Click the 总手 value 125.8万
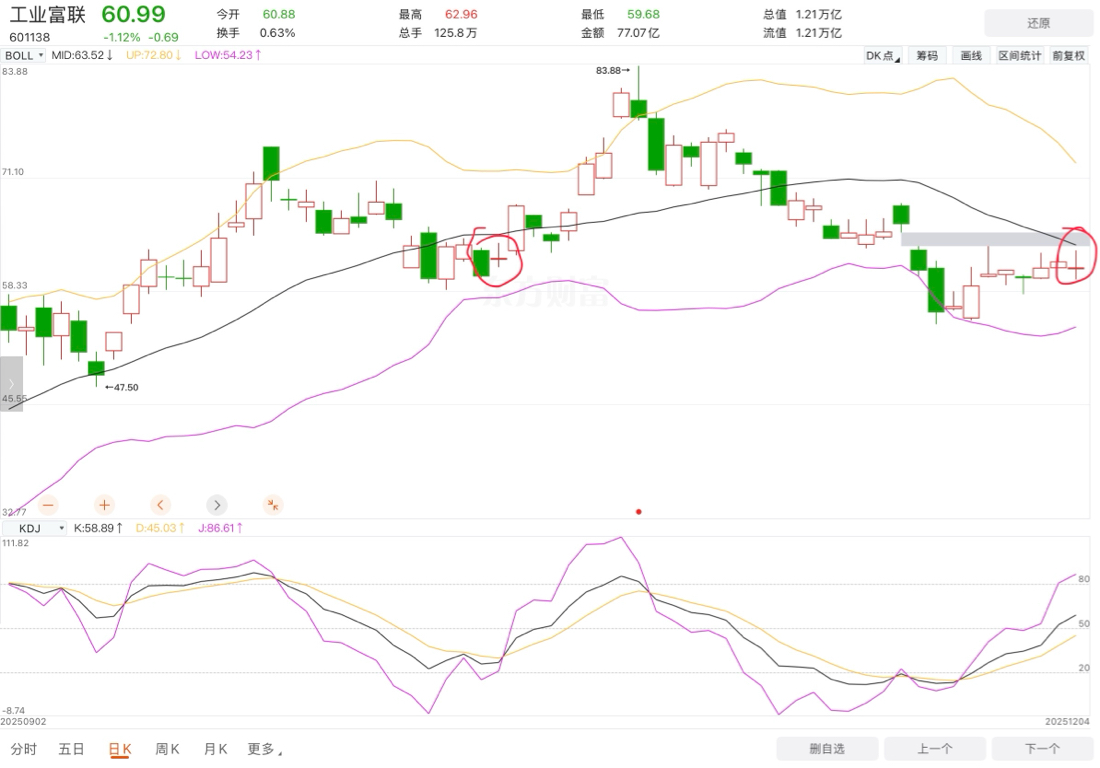The height and width of the screenshot is (768, 1100). (455, 33)
